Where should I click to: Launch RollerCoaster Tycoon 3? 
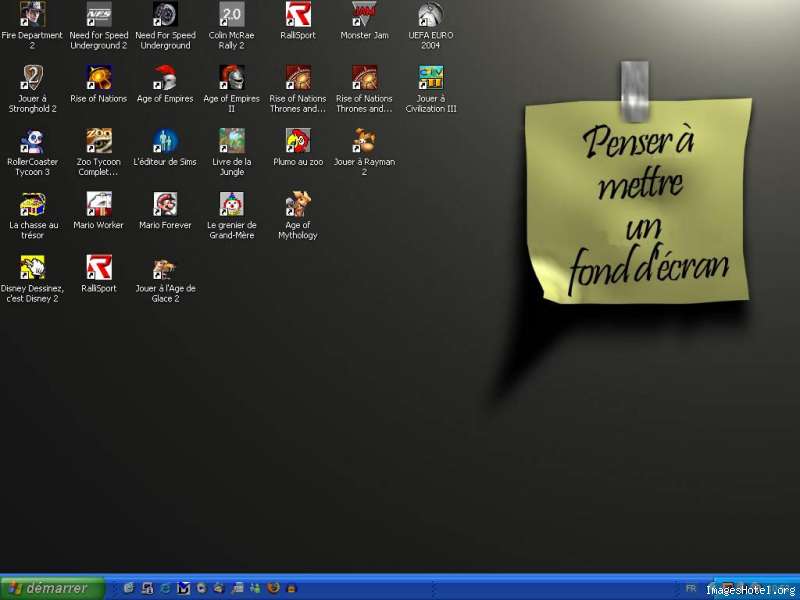(x=32, y=141)
